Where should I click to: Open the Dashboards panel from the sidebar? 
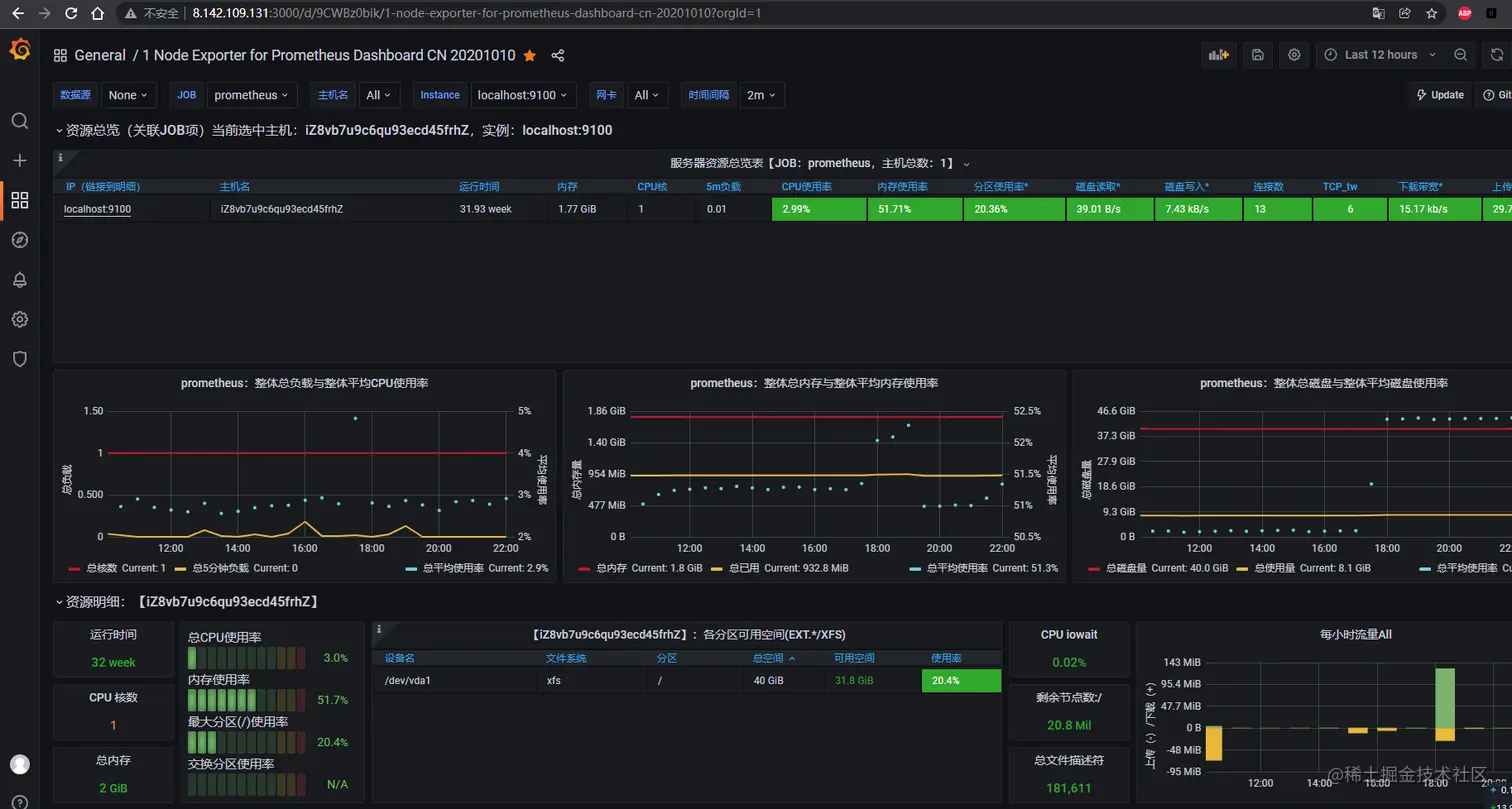(19, 200)
